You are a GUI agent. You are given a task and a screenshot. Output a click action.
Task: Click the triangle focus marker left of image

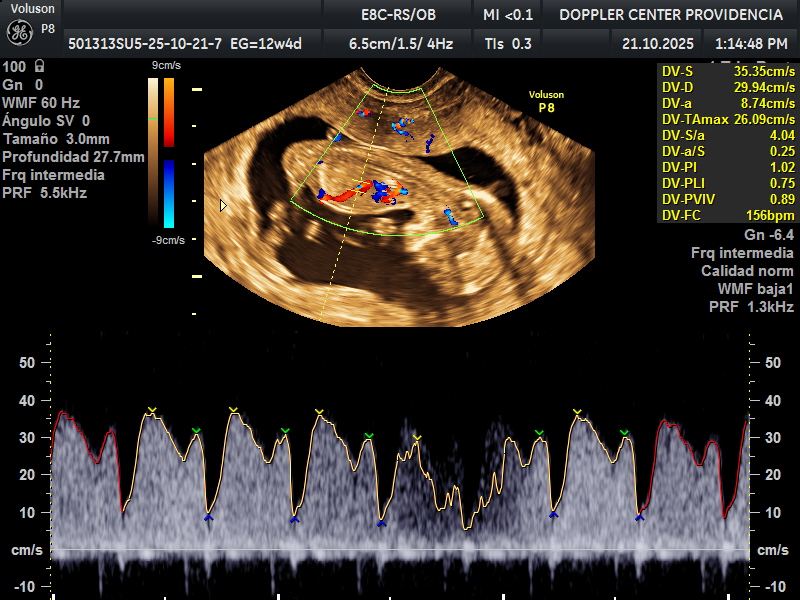223,205
